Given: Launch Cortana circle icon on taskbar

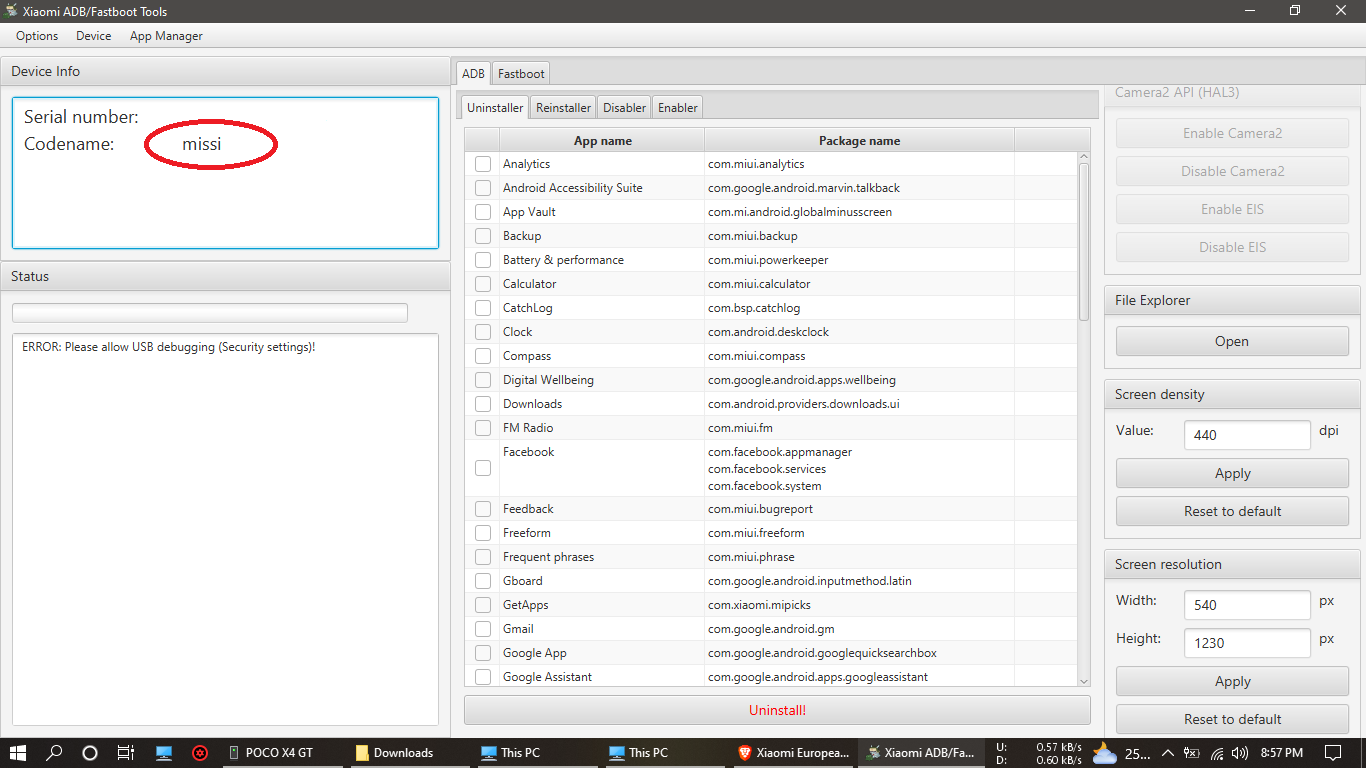Looking at the screenshot, I should (x=90, y=753).
